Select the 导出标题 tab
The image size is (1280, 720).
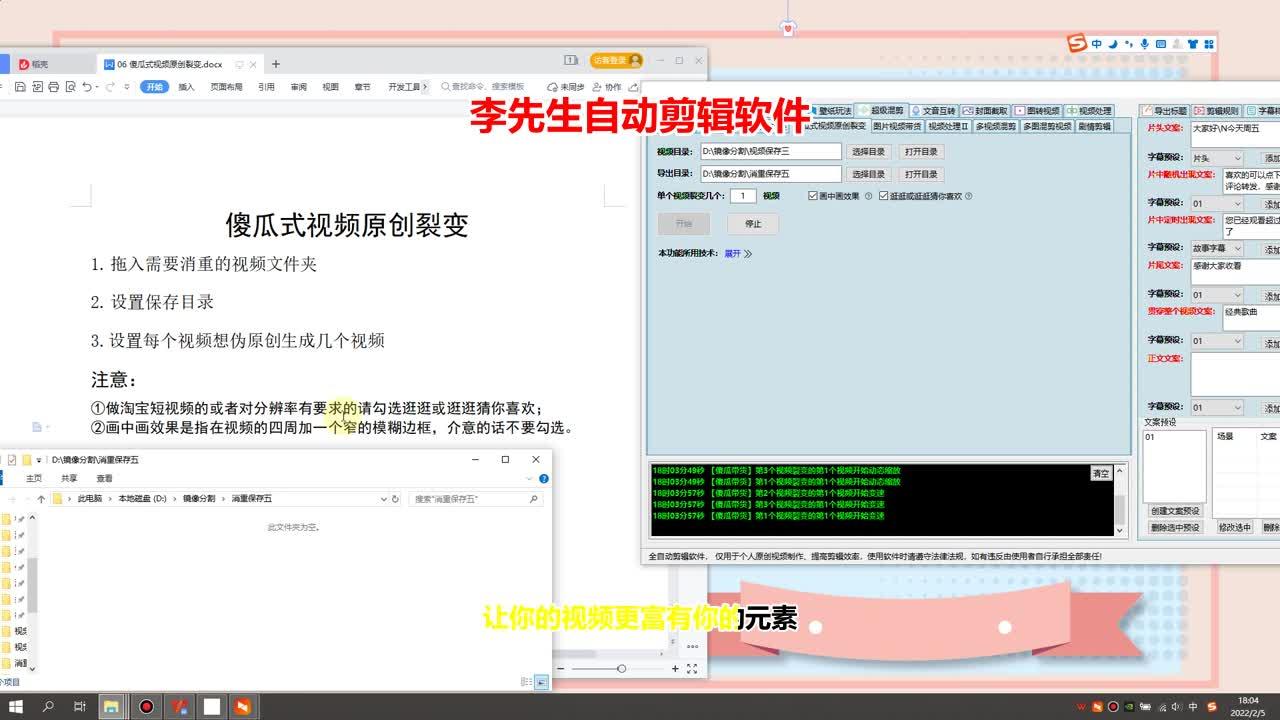[x=1164, y=111]
